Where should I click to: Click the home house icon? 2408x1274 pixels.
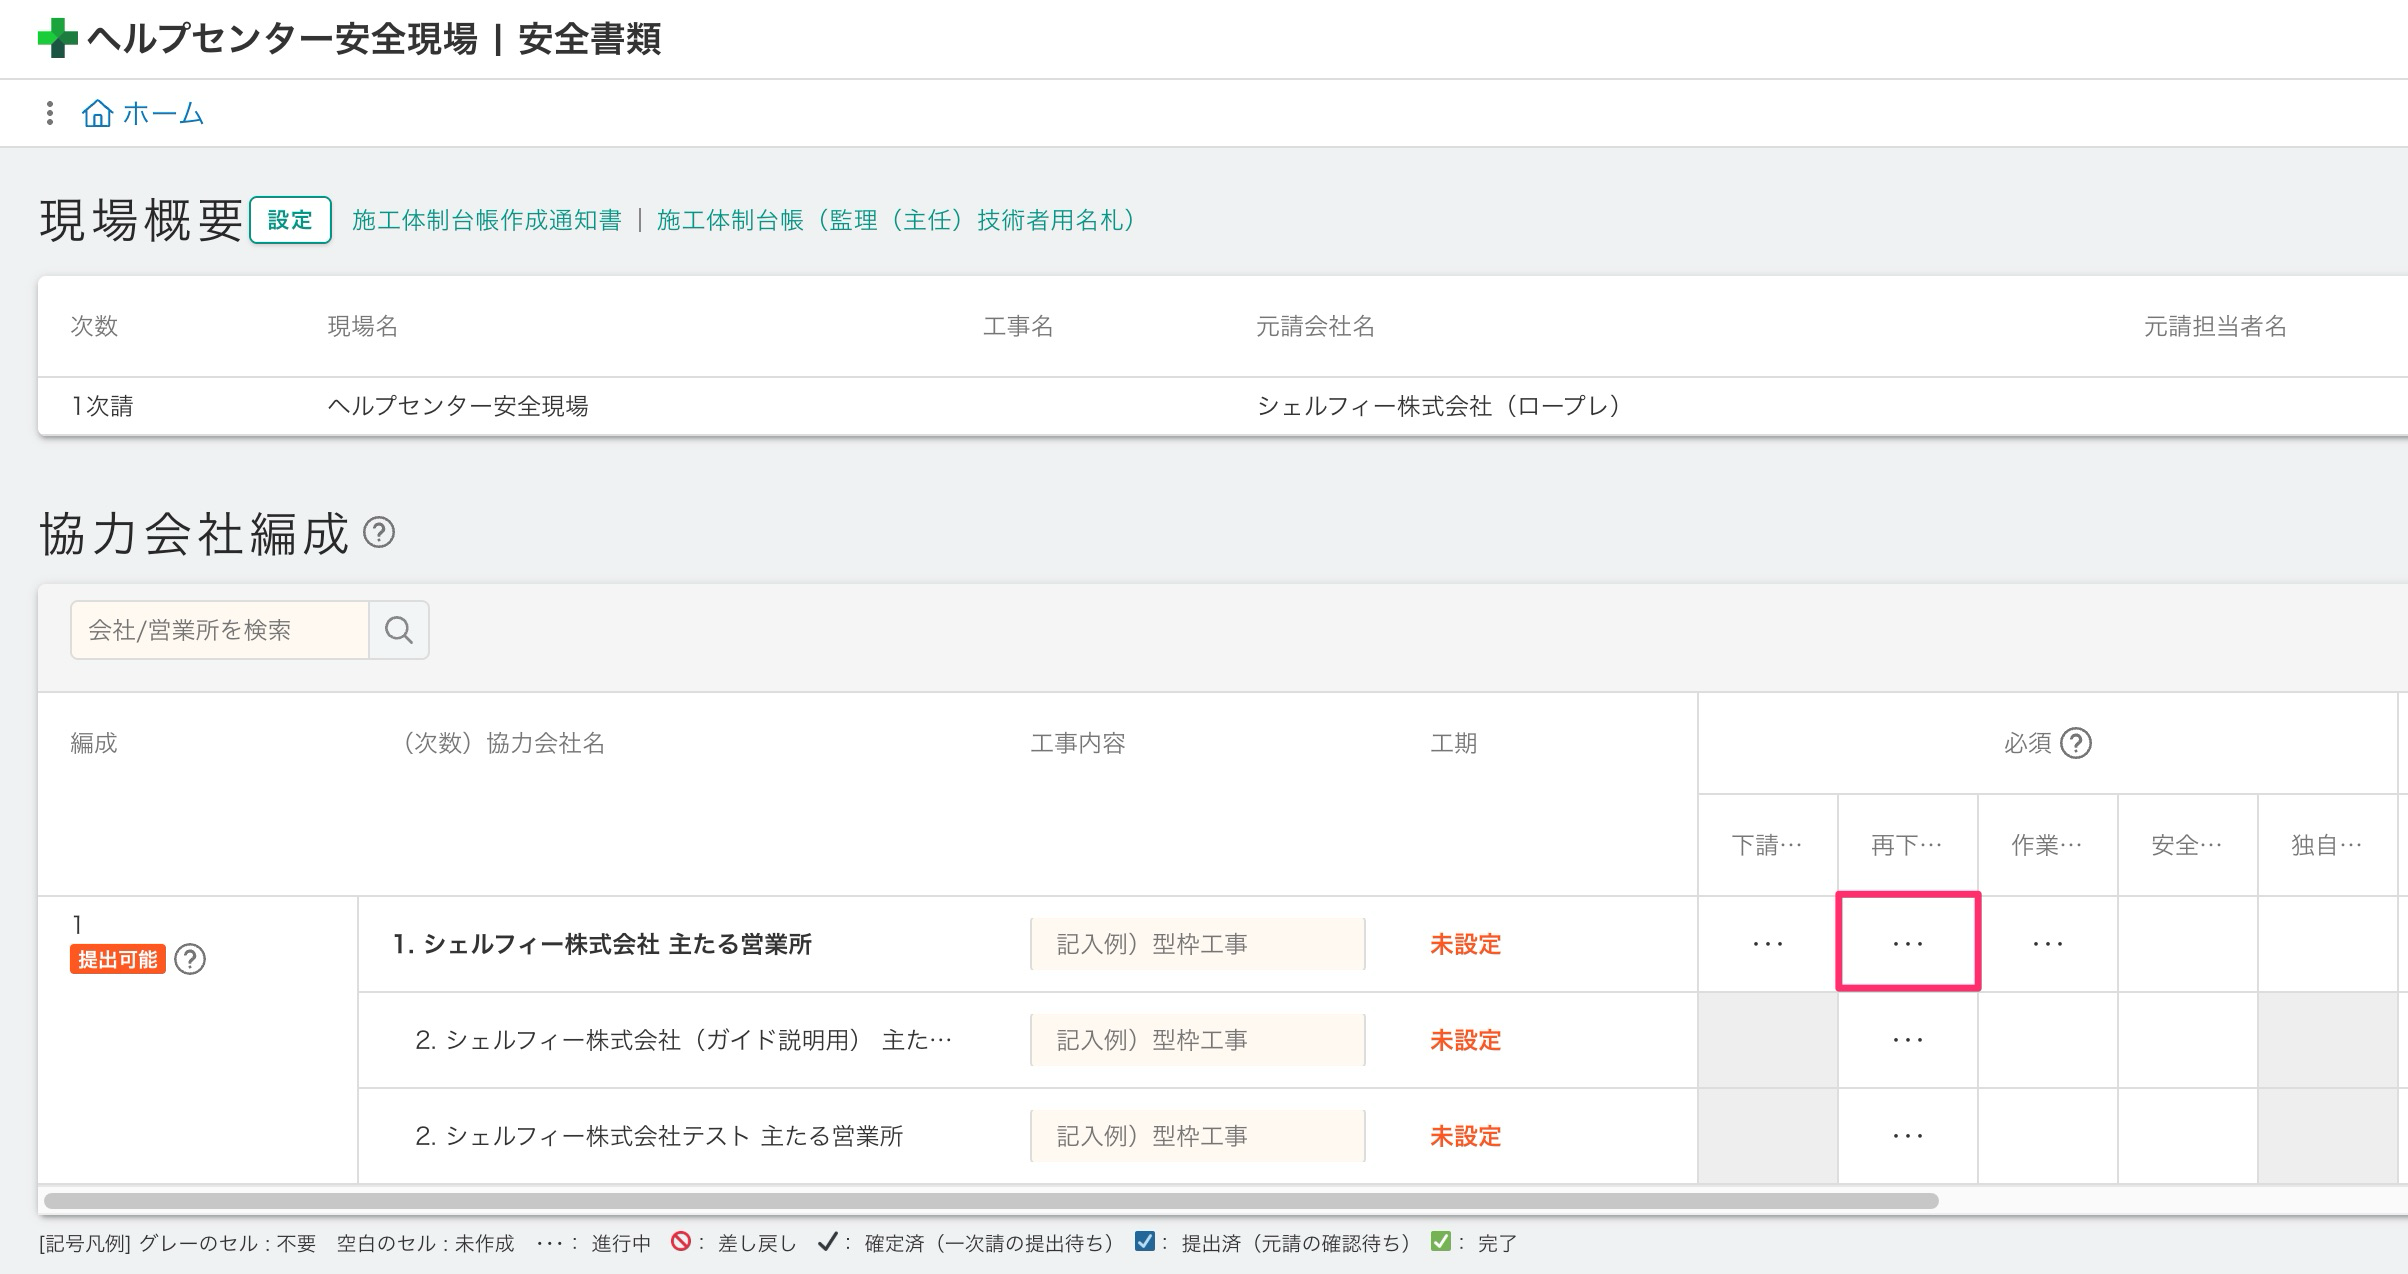(x=97, y=113)
